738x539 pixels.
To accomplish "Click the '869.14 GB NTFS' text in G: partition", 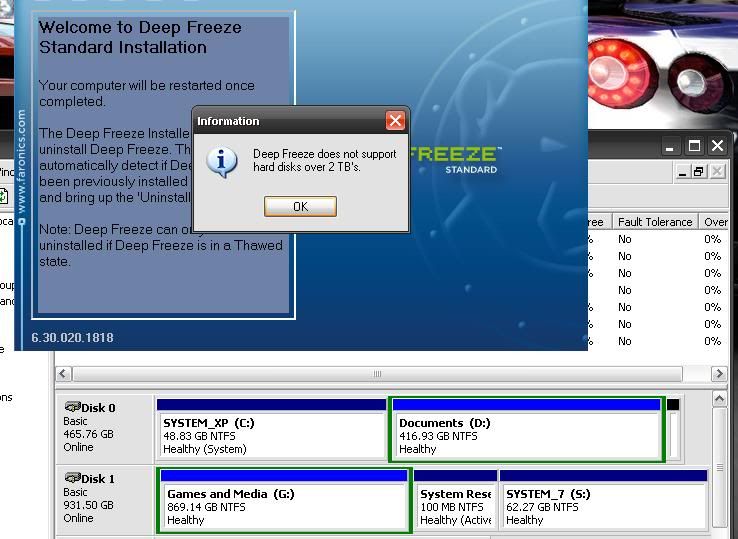I will [206, 507].
